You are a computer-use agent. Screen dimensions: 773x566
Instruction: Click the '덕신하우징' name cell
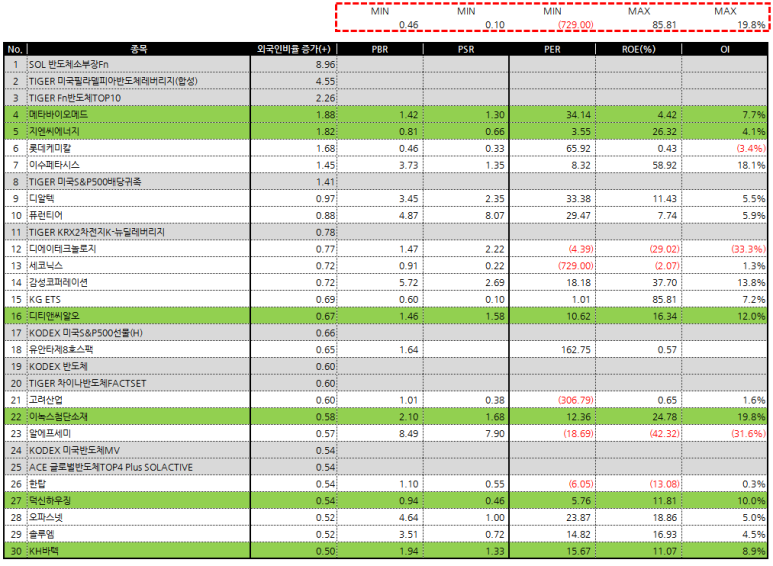click(139, 500)
